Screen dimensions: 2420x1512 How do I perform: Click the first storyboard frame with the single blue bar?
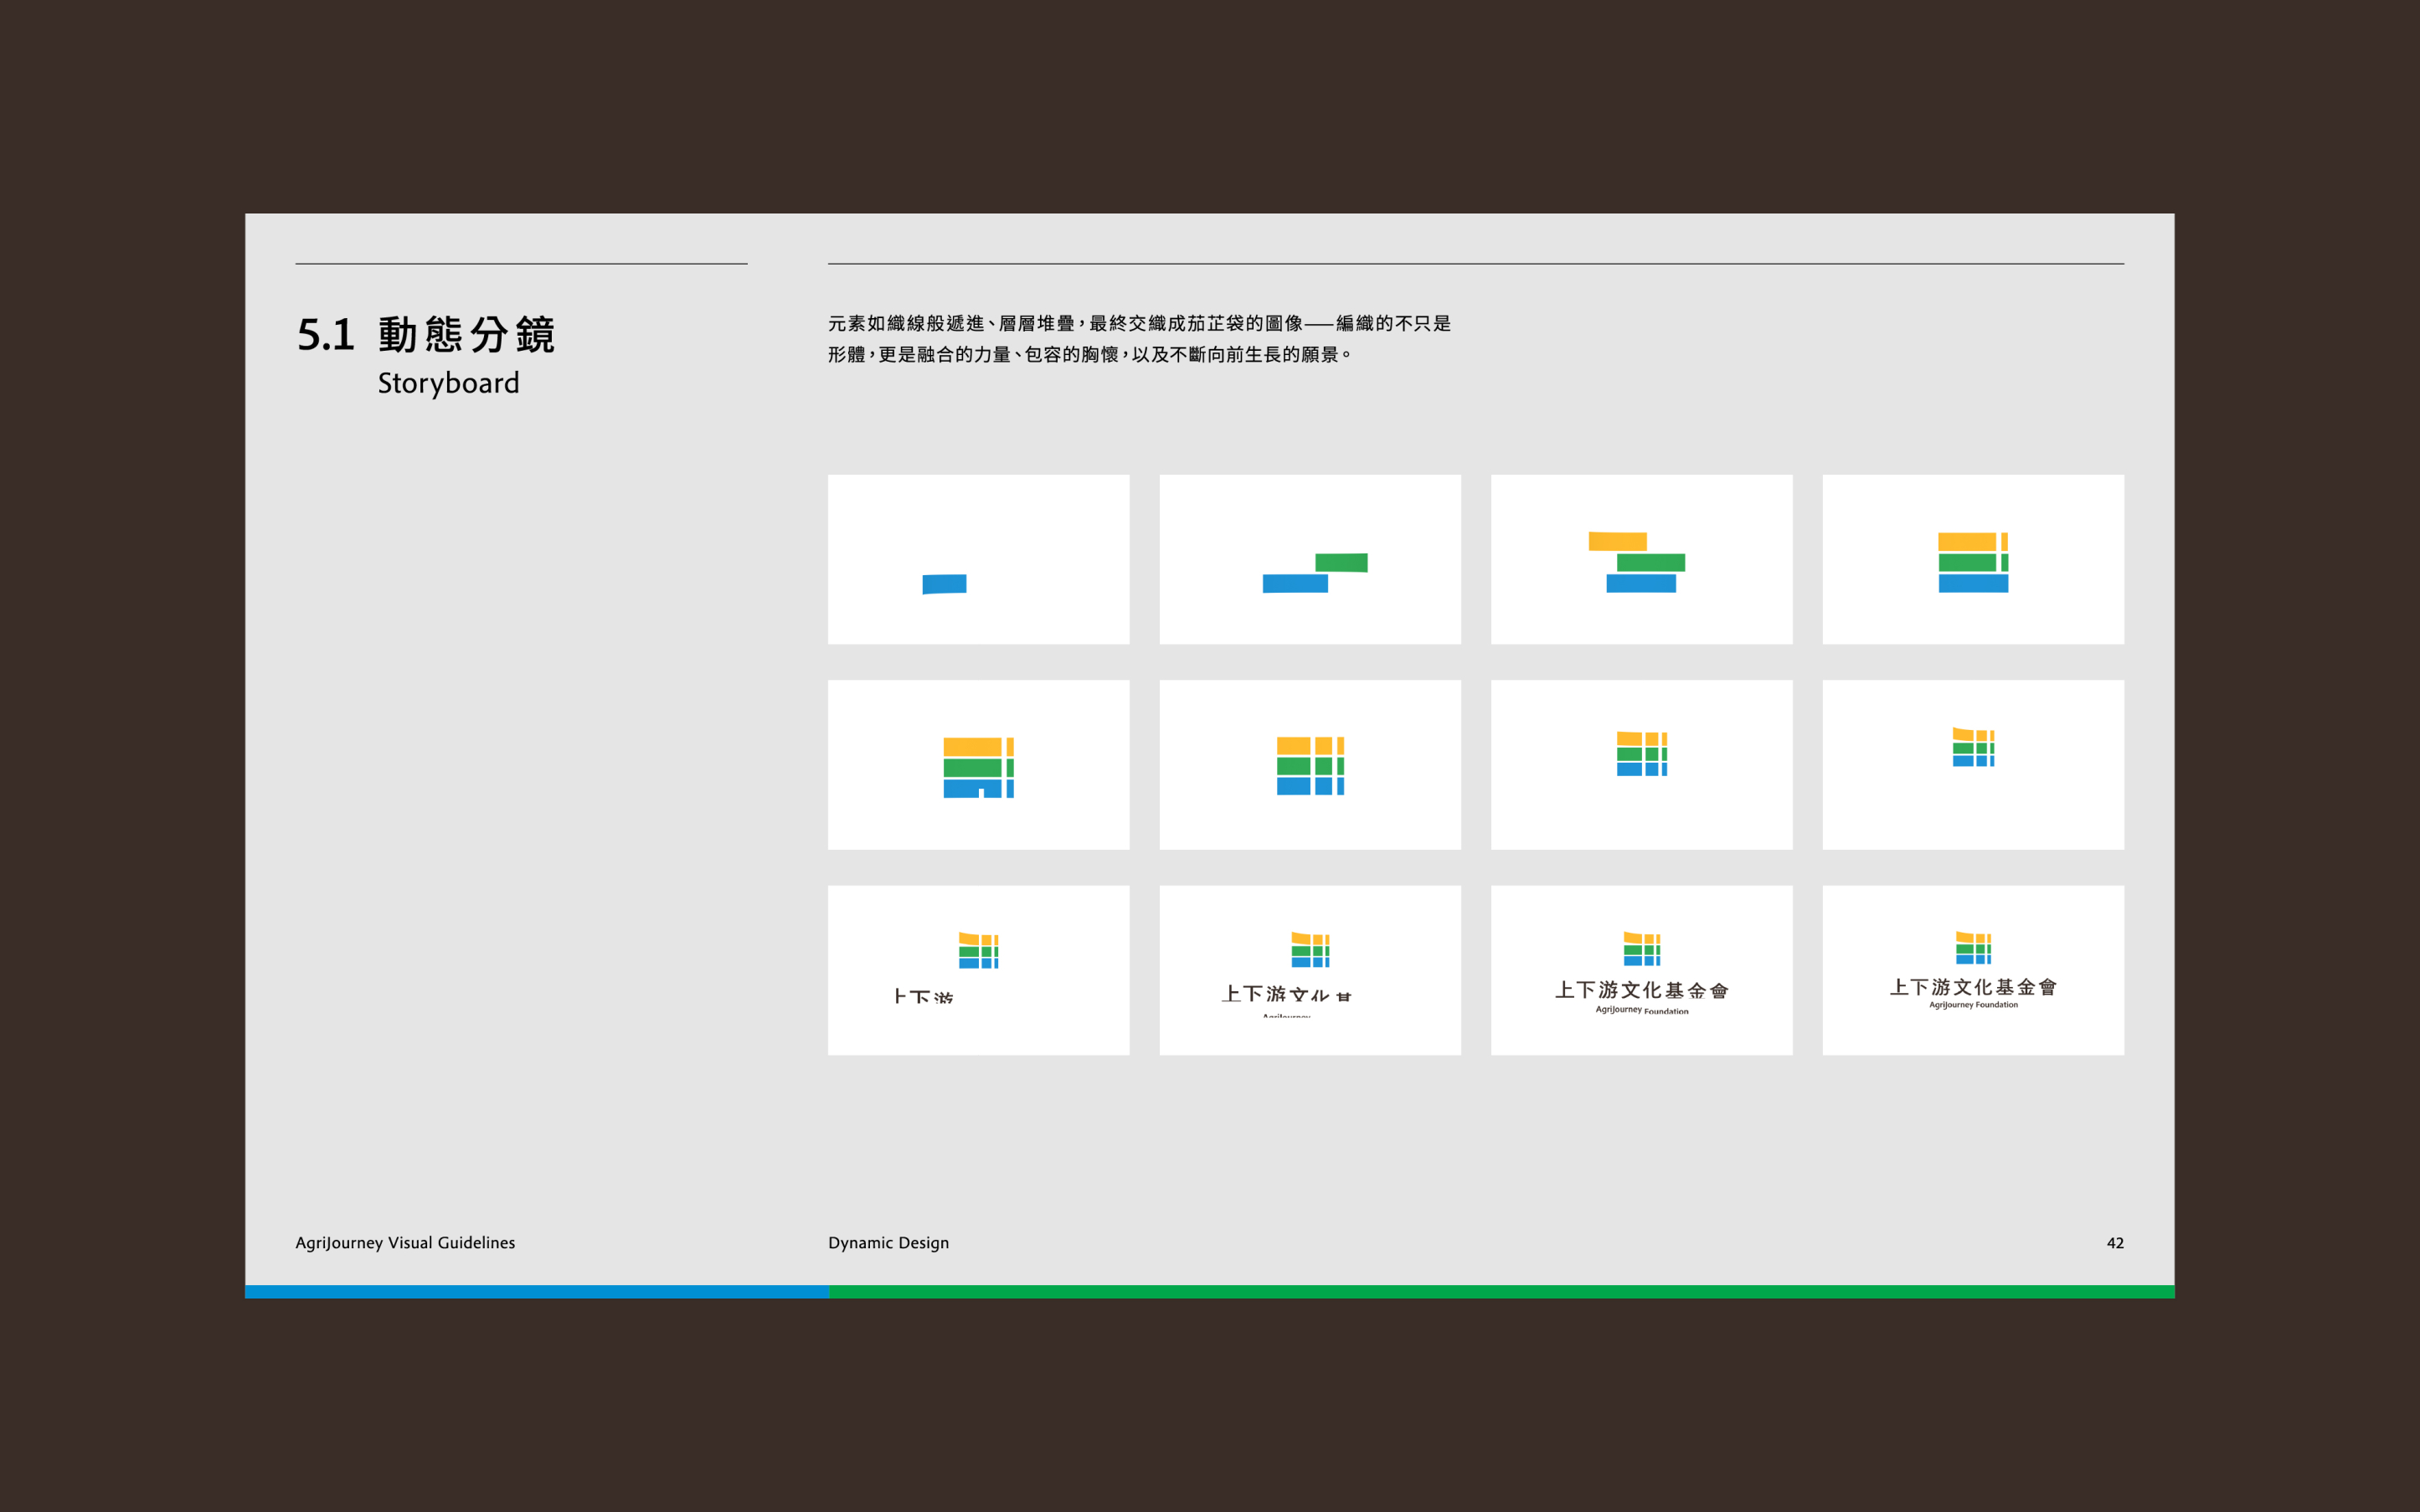point(978,559)
